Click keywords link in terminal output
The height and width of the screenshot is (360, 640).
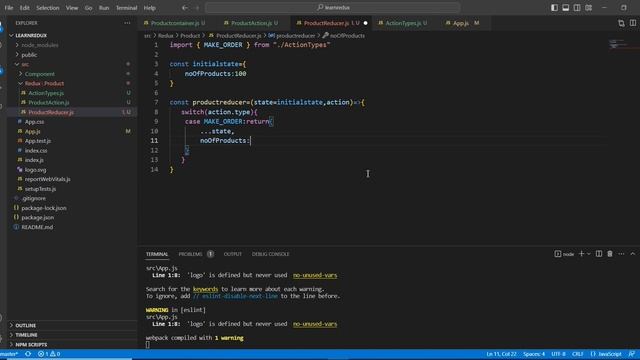[205, 289]
